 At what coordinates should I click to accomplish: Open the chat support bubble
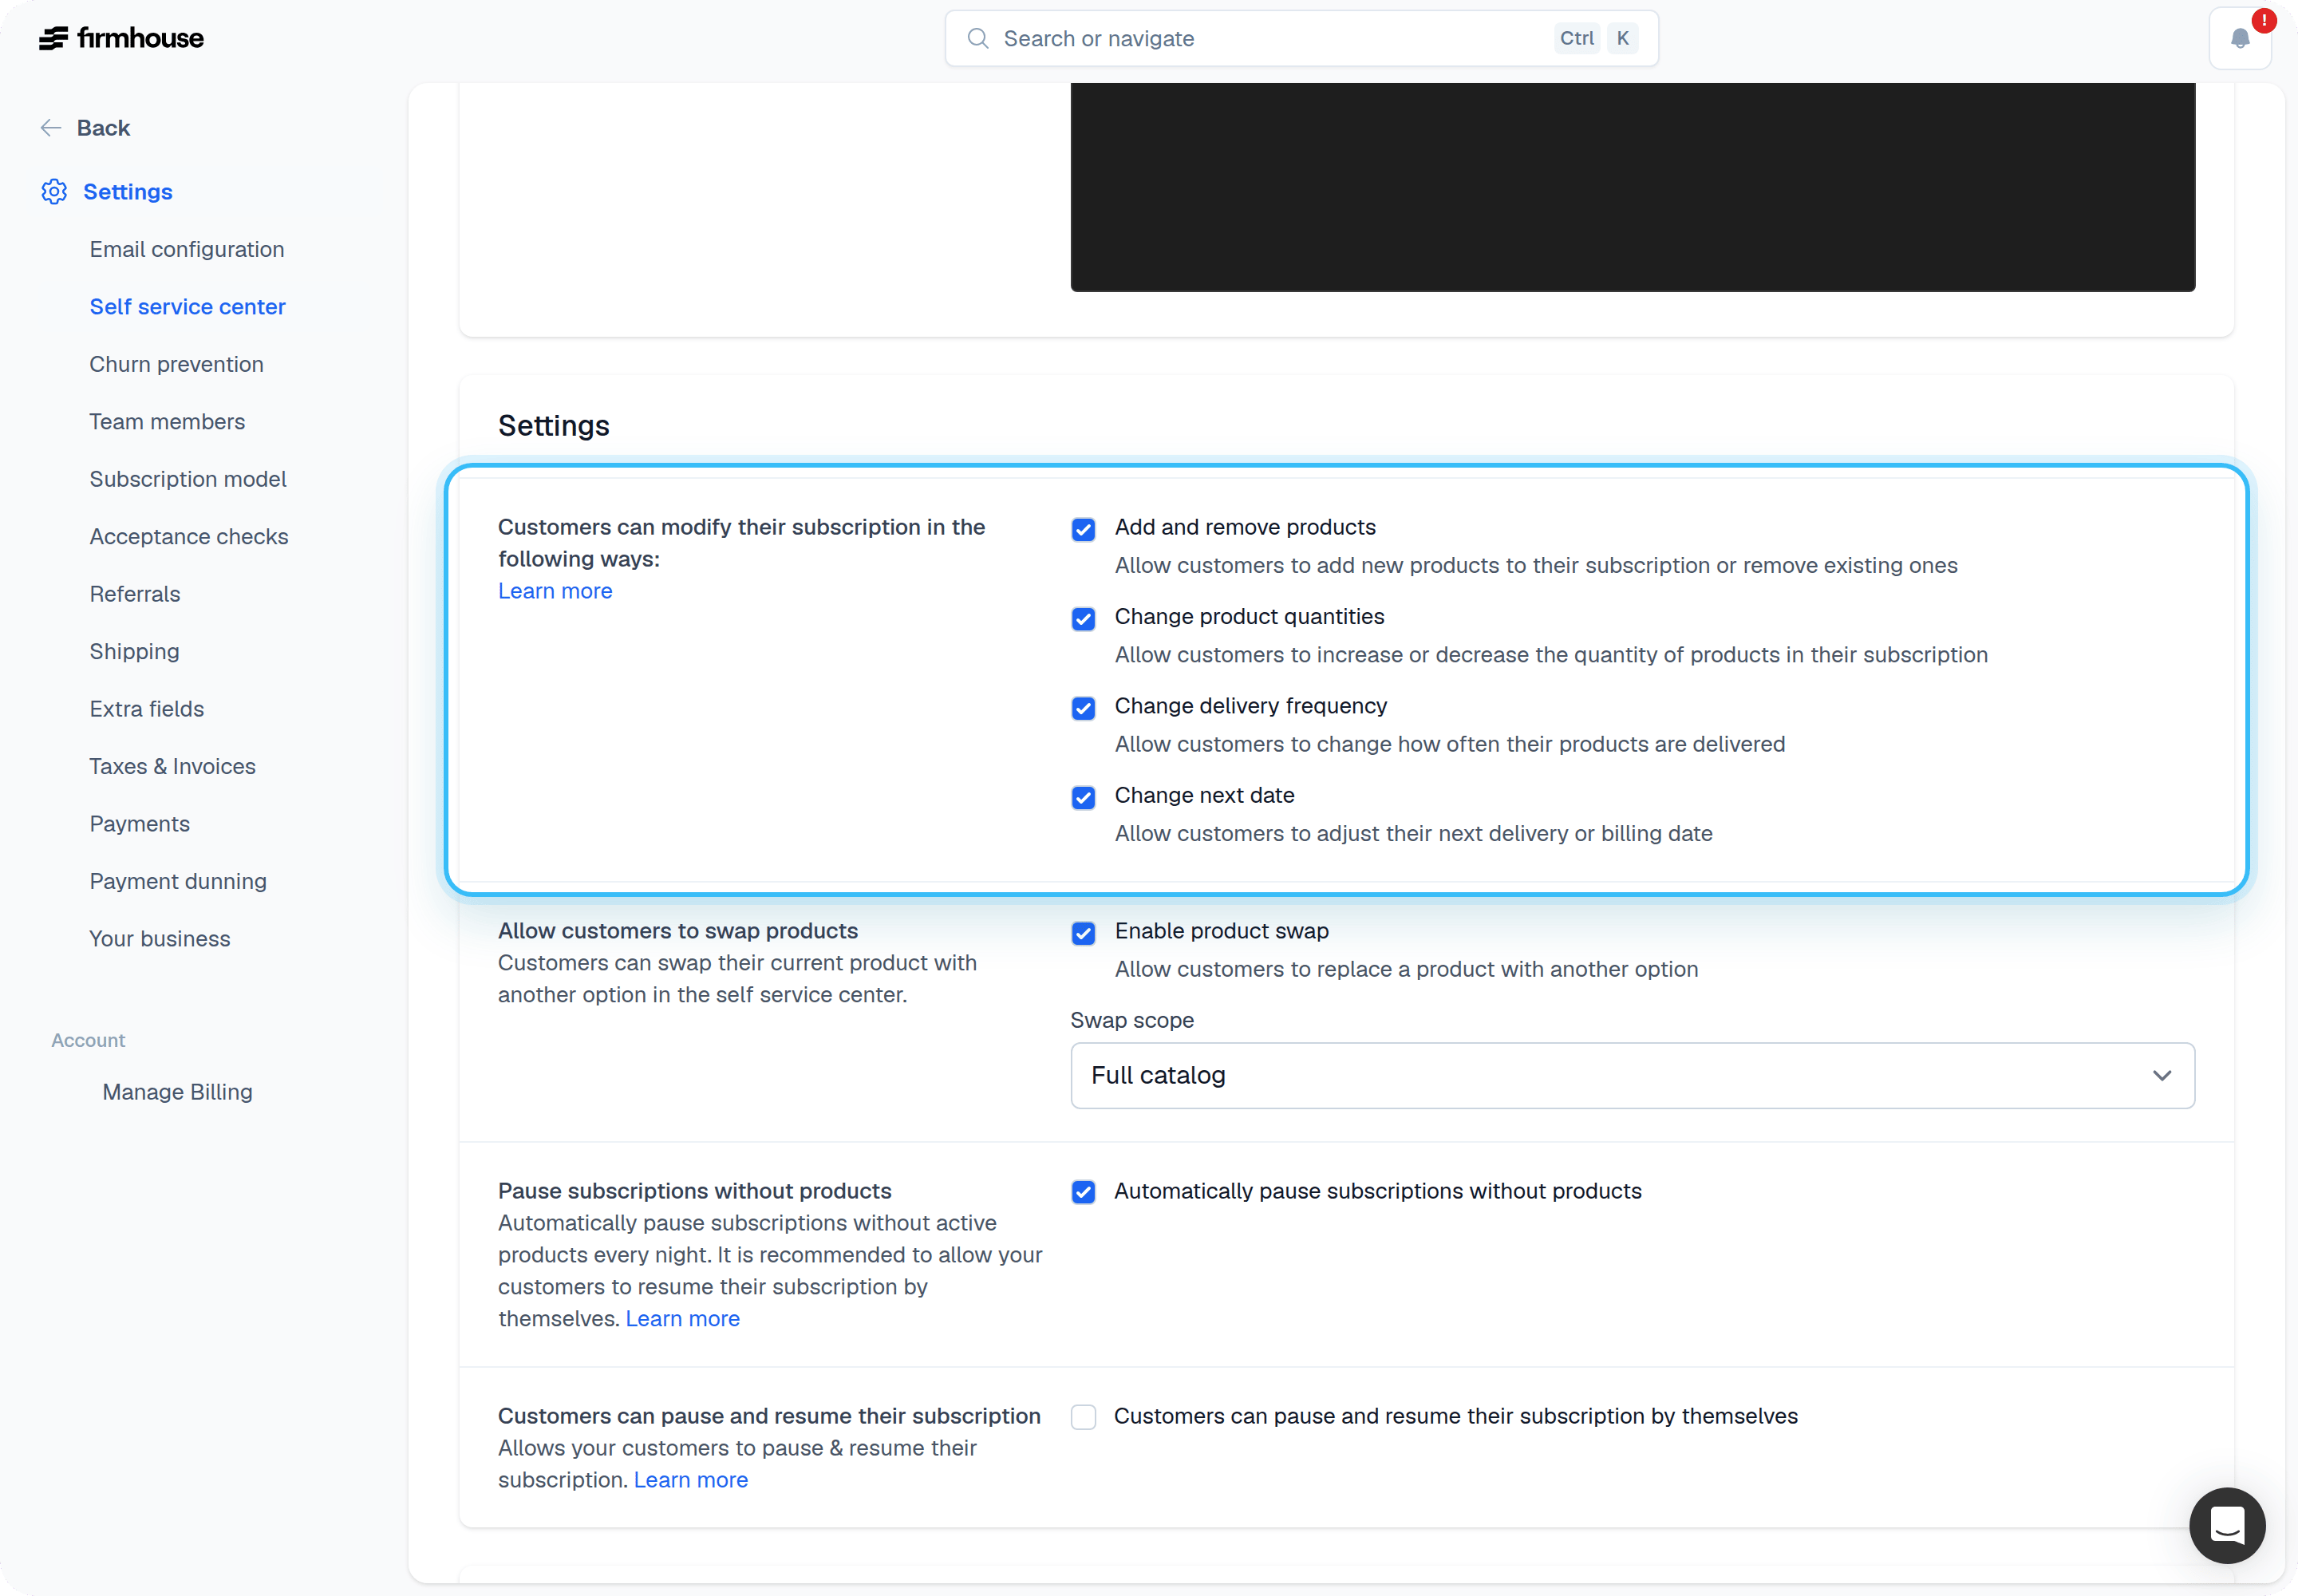pyautogui.click(x=2227, y=1525)
